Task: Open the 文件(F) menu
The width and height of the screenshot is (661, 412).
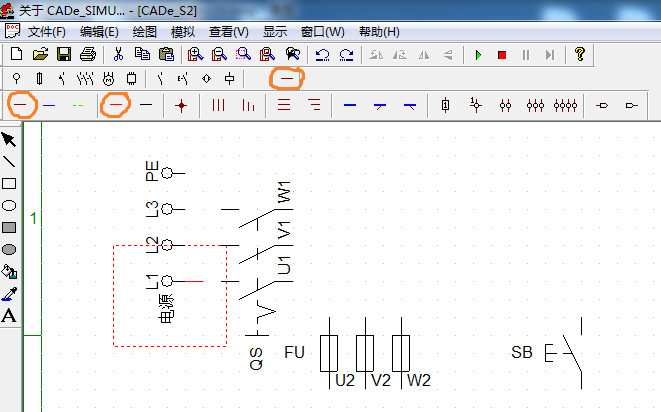Action: [x=46, y=32]
